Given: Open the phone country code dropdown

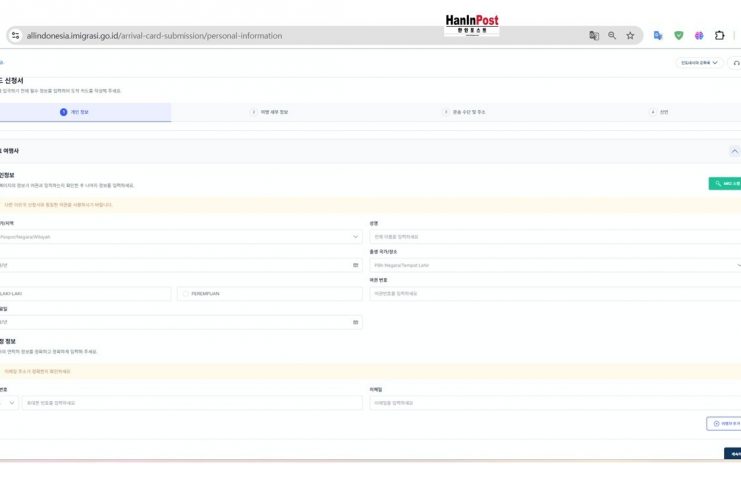Looking at the screenshot, I should (10, 402).
